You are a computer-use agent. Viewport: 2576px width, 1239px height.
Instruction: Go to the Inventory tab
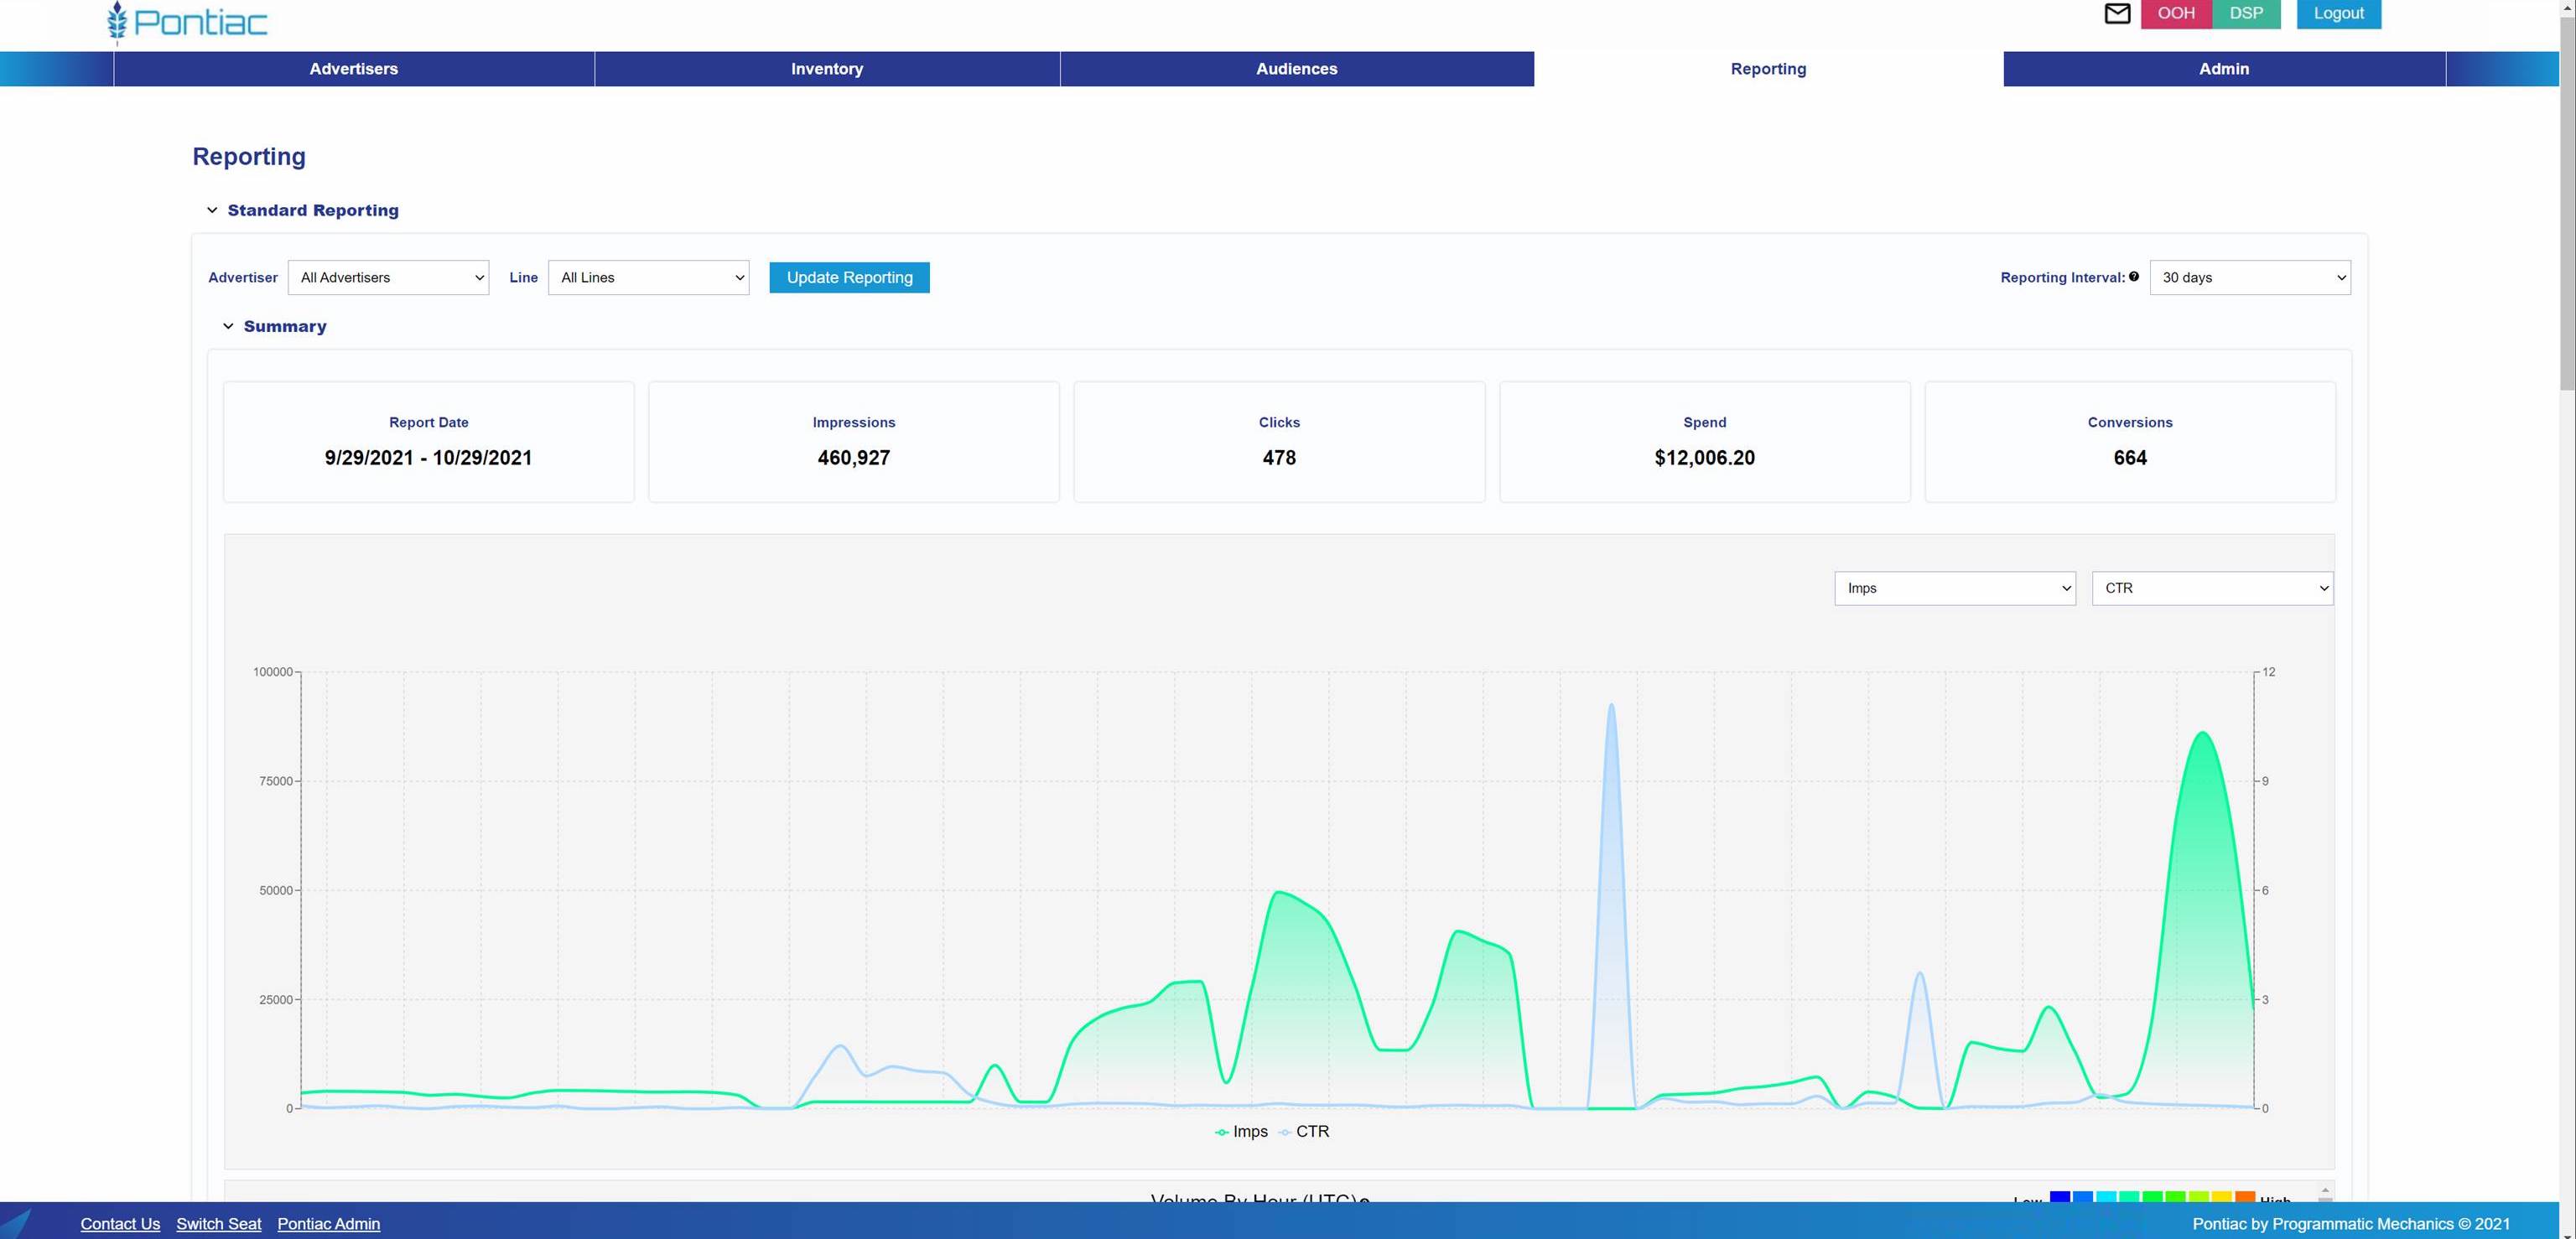827,69
